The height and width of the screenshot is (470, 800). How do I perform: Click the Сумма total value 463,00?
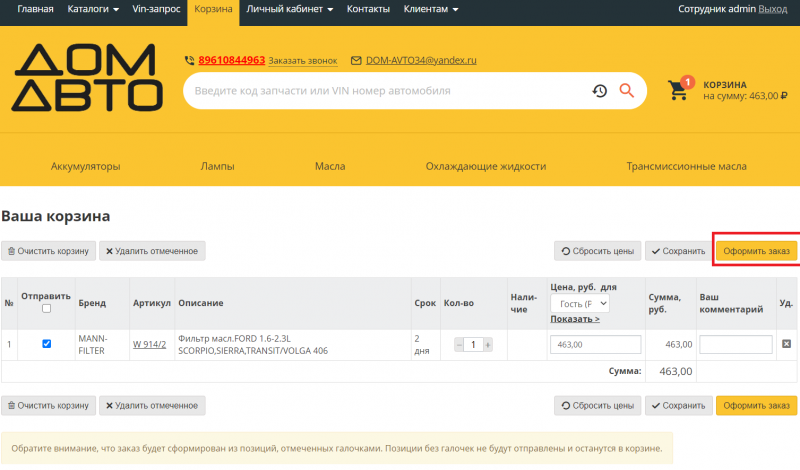coord(676,372)
